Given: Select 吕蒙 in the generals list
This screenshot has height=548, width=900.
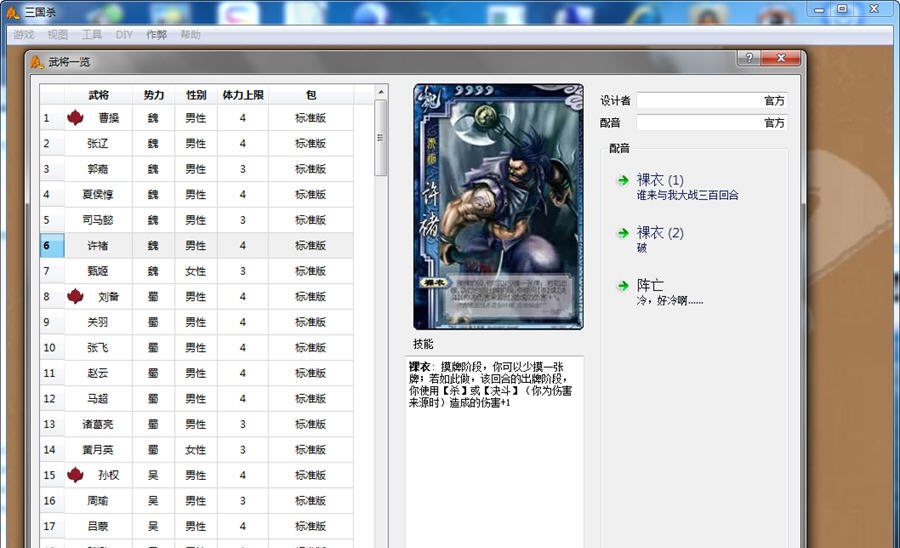Looking at the screenshot, I should [98, 526].
